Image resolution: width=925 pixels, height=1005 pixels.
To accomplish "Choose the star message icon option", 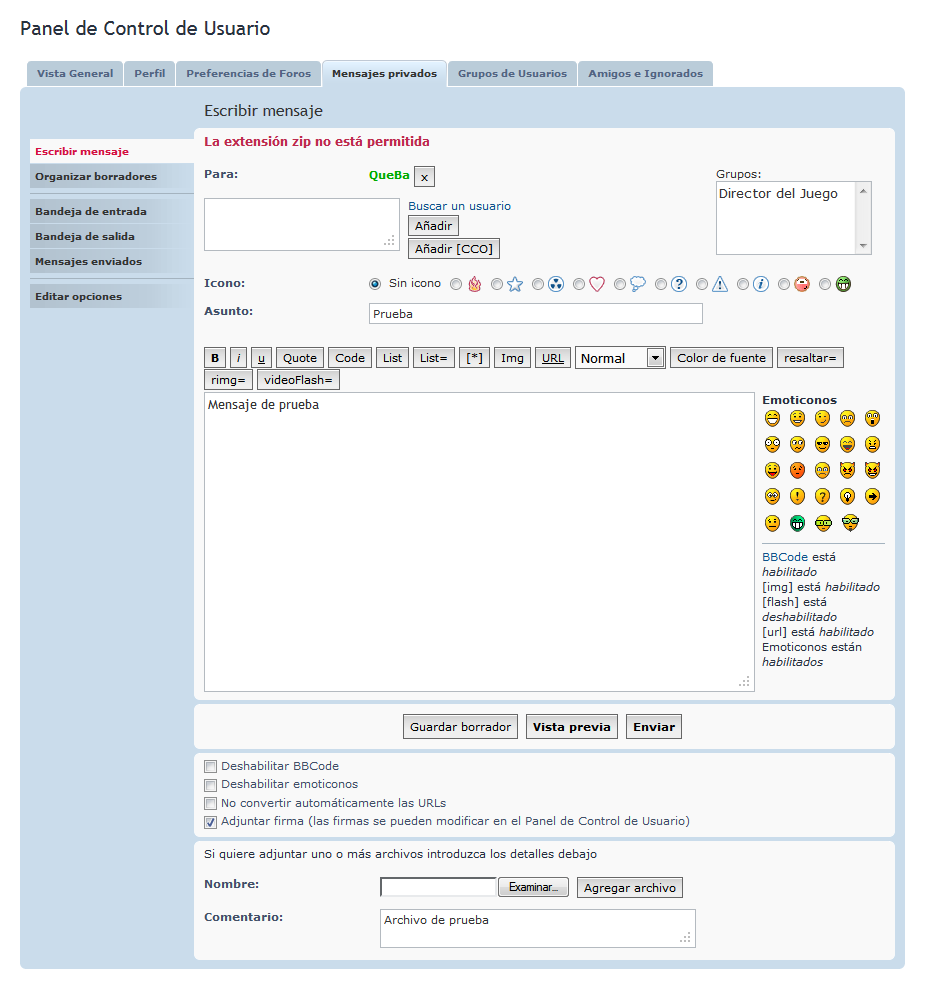I will 497,284.
